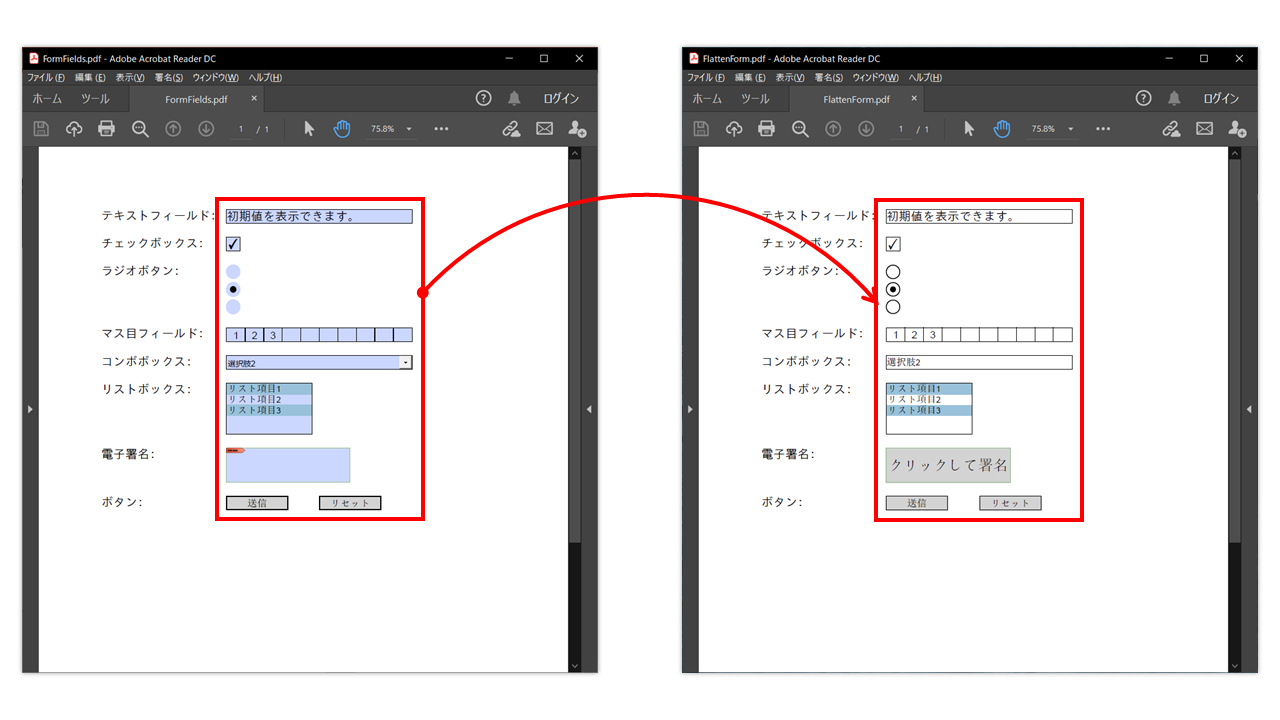The image size is (1280, 720).
Task: Click ログイン in FormFields.pdf window
Action: point(561,98)
